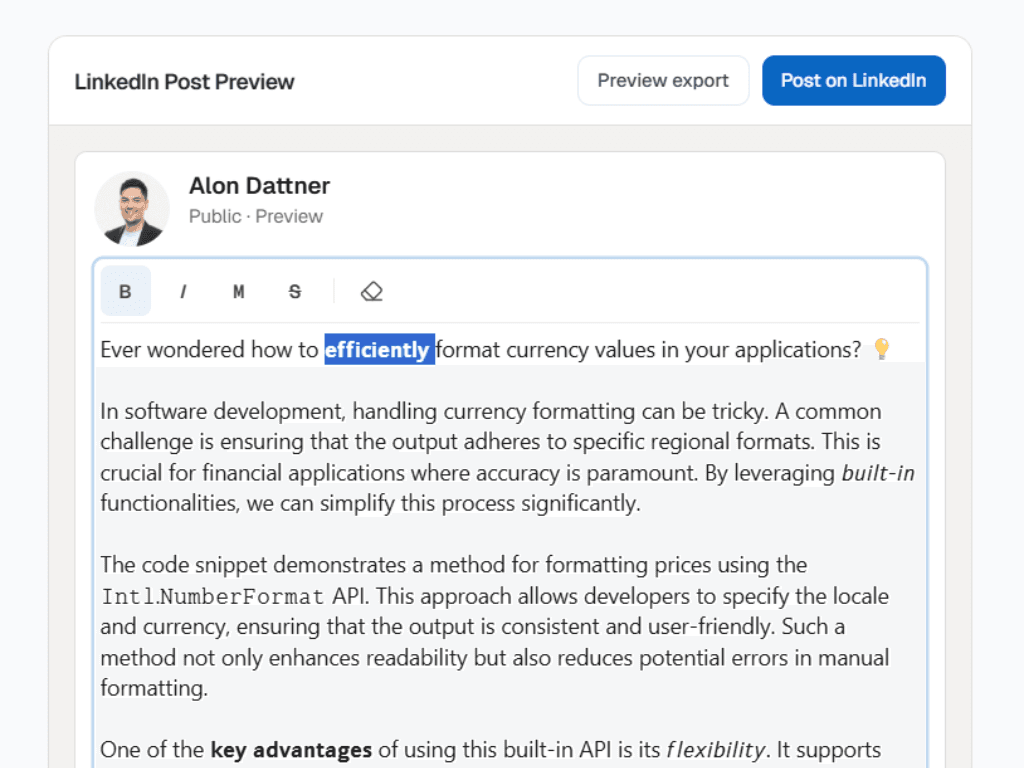1024x768 pixels.
Task: Click the bold text 'key advantages'
Action: (291, 750)
